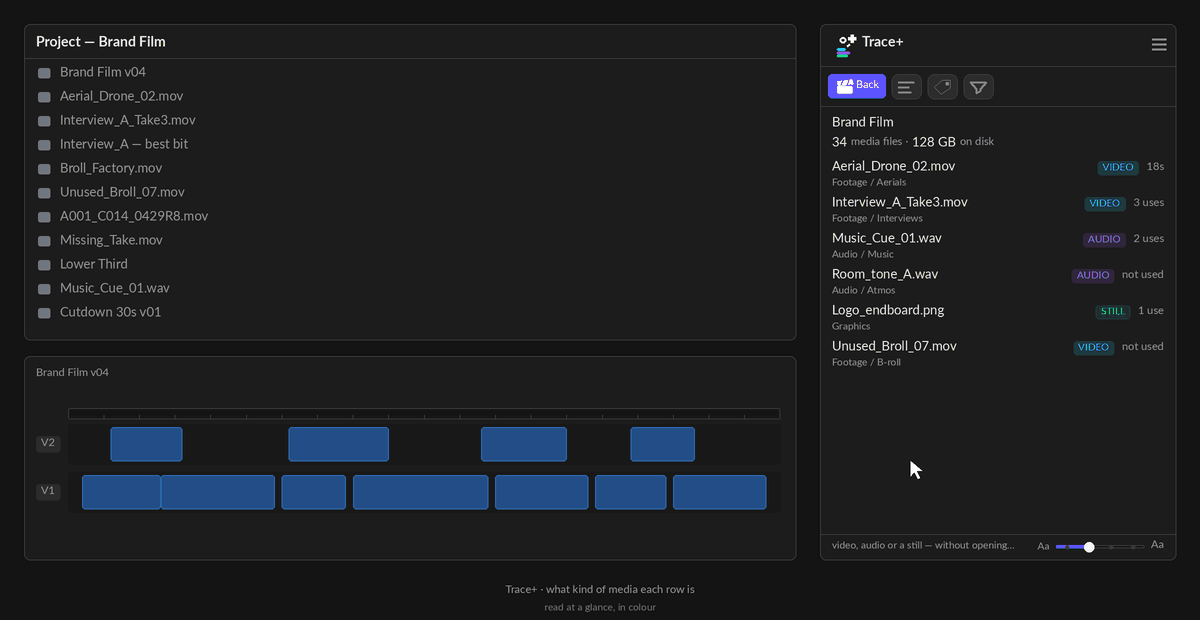The image size is (1200, 620).
Task: Click AUDIO tag on Music_Cue_01.wav row
Action: (x=1104, y=240)
